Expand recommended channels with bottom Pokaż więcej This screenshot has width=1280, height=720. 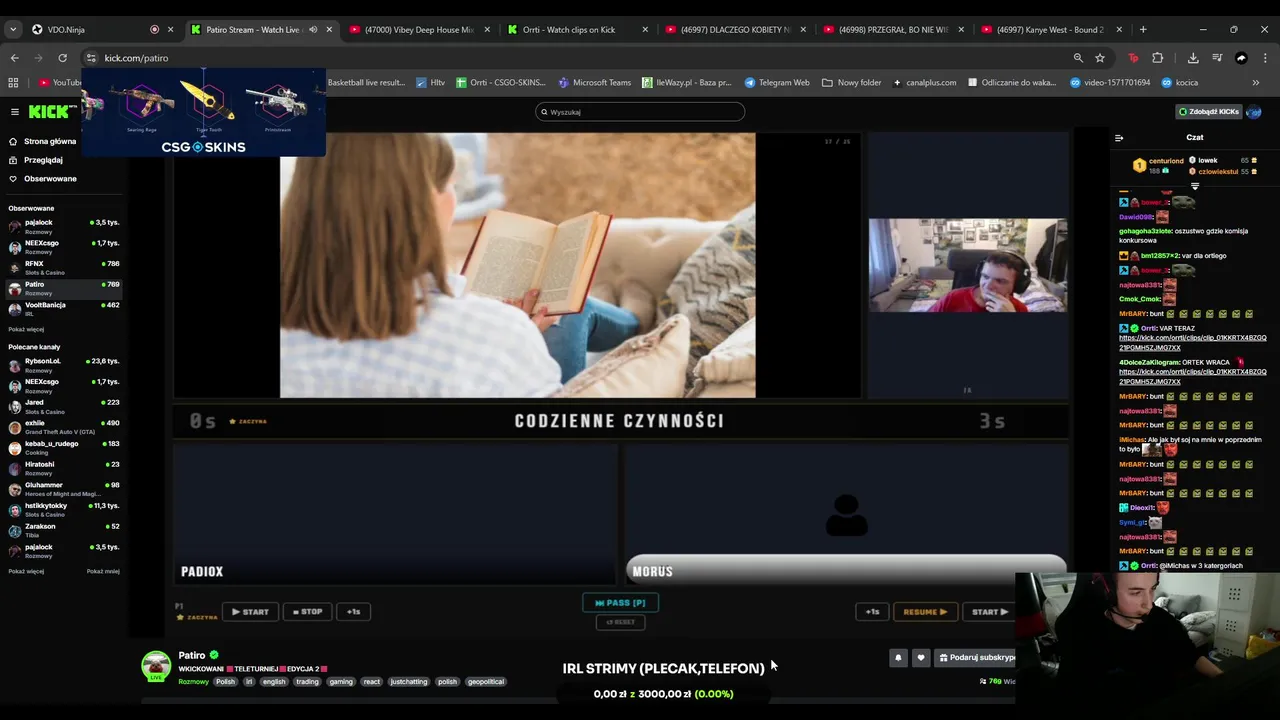26,571
